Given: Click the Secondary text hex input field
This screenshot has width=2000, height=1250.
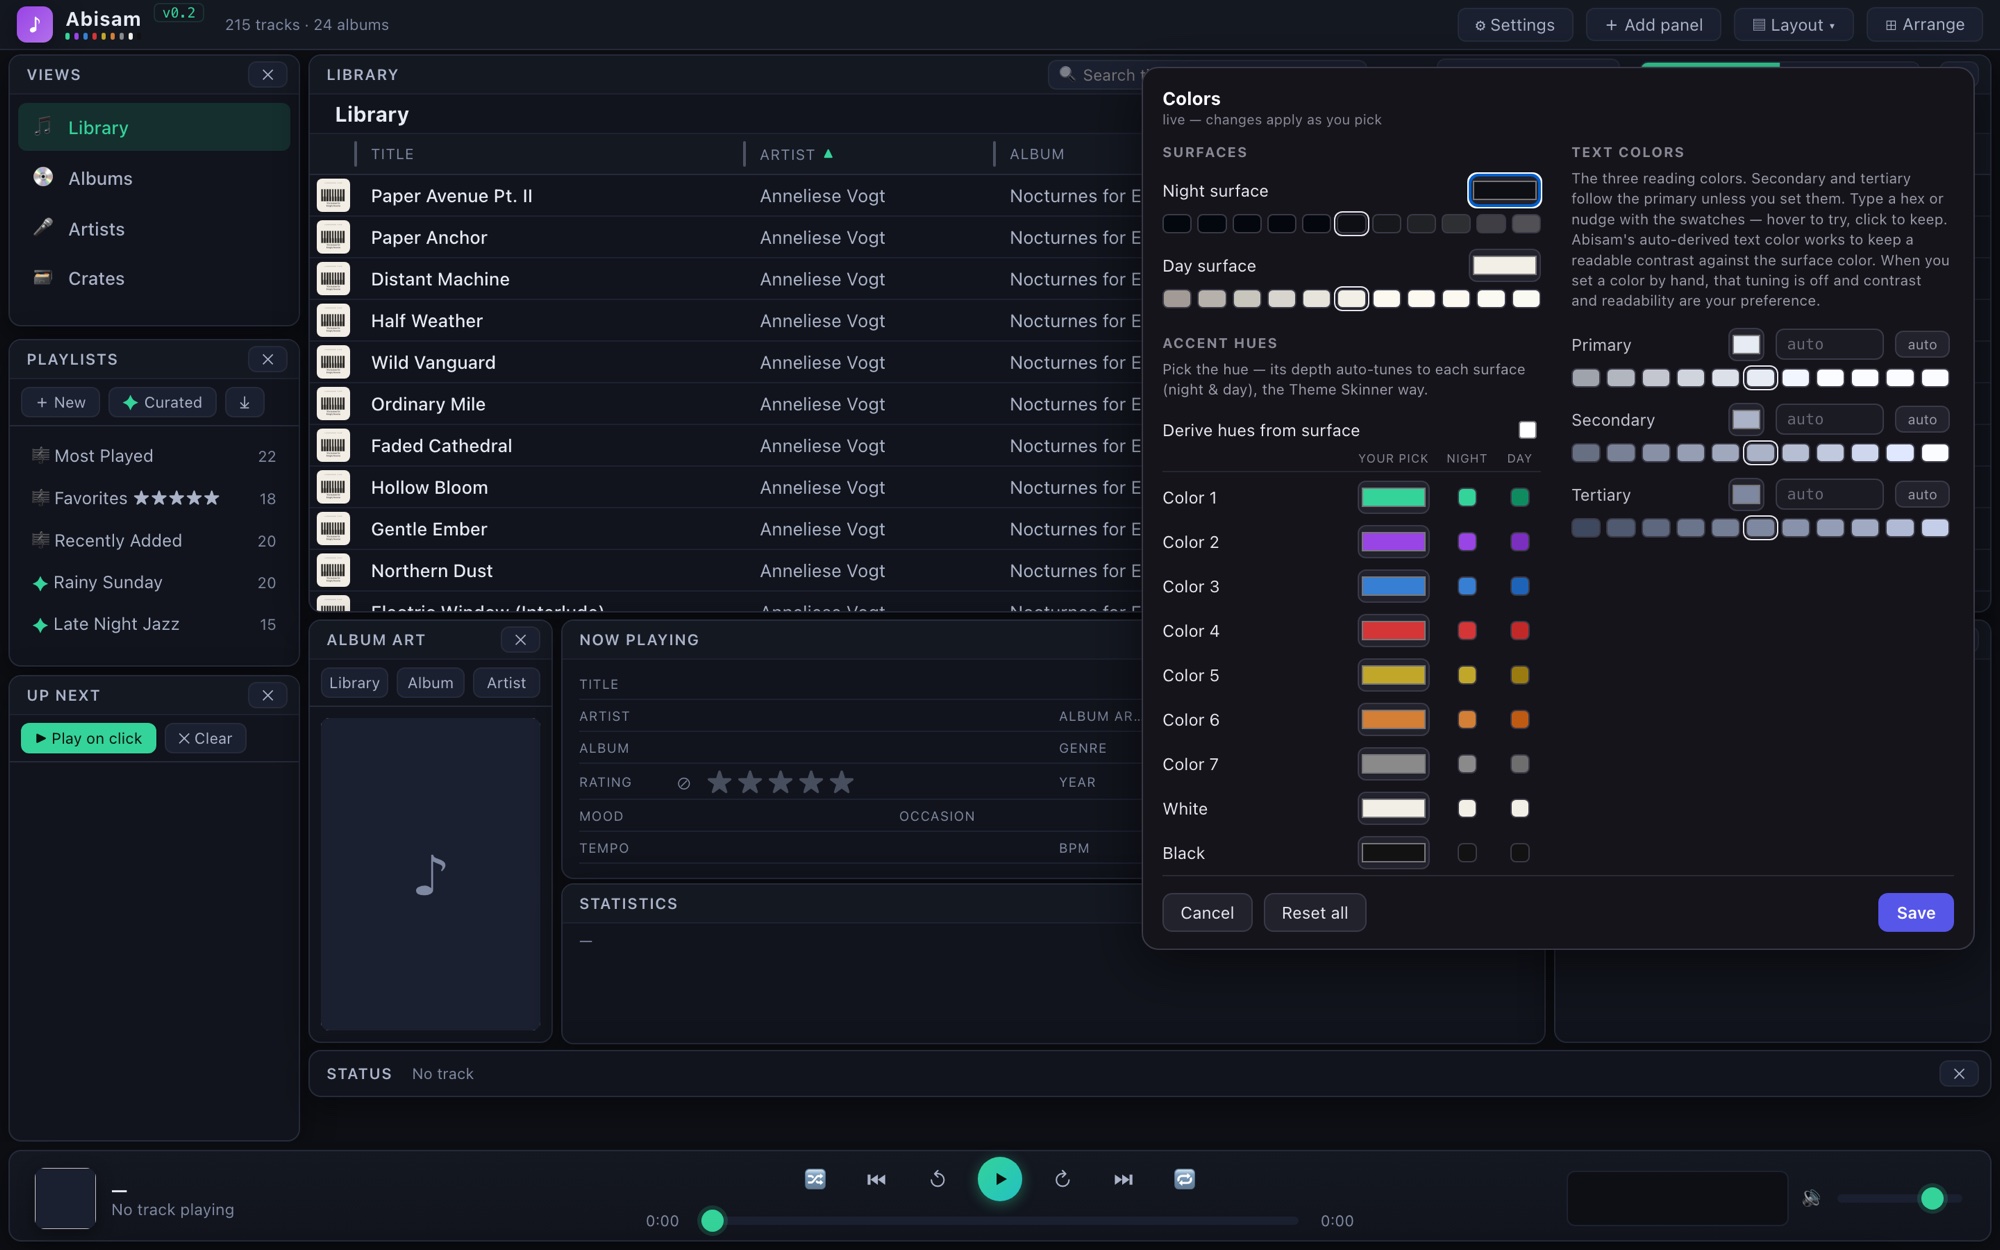Looking at the screenshot, I should pyautogui.click(x=1829, y=419).
